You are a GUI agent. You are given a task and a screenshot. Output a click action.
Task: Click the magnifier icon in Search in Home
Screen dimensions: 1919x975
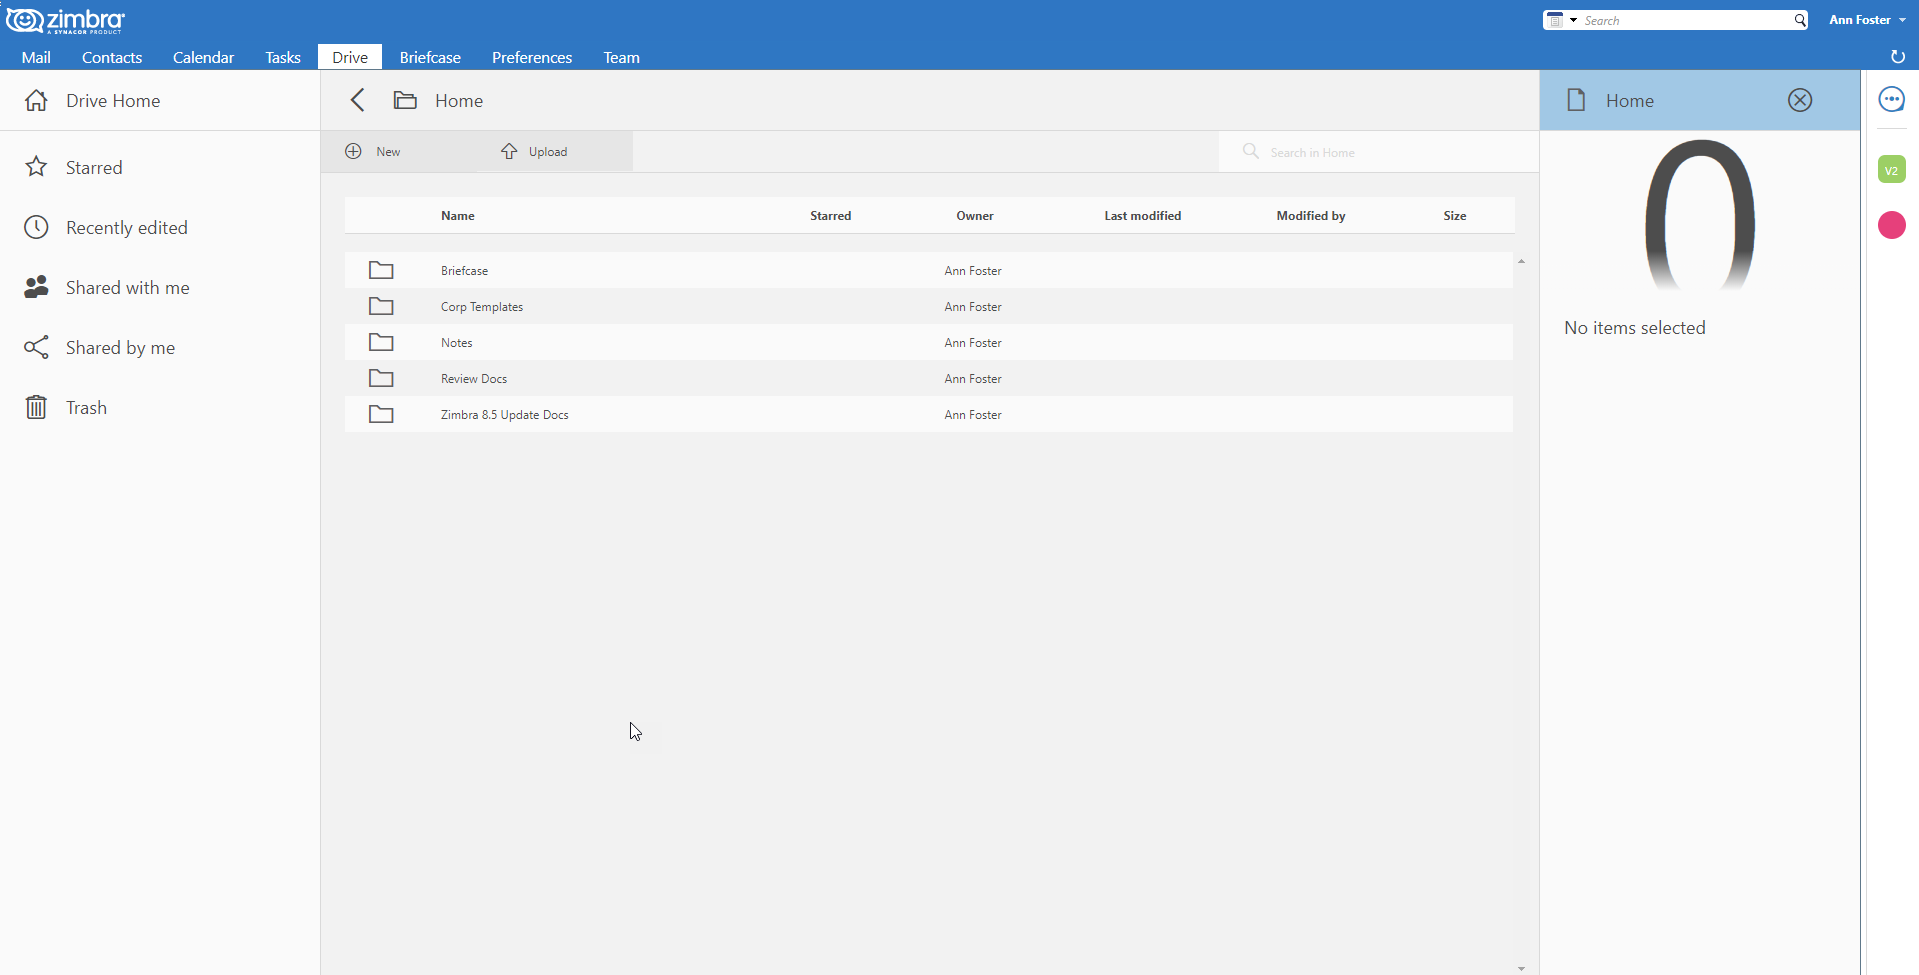click(1251, 151)
